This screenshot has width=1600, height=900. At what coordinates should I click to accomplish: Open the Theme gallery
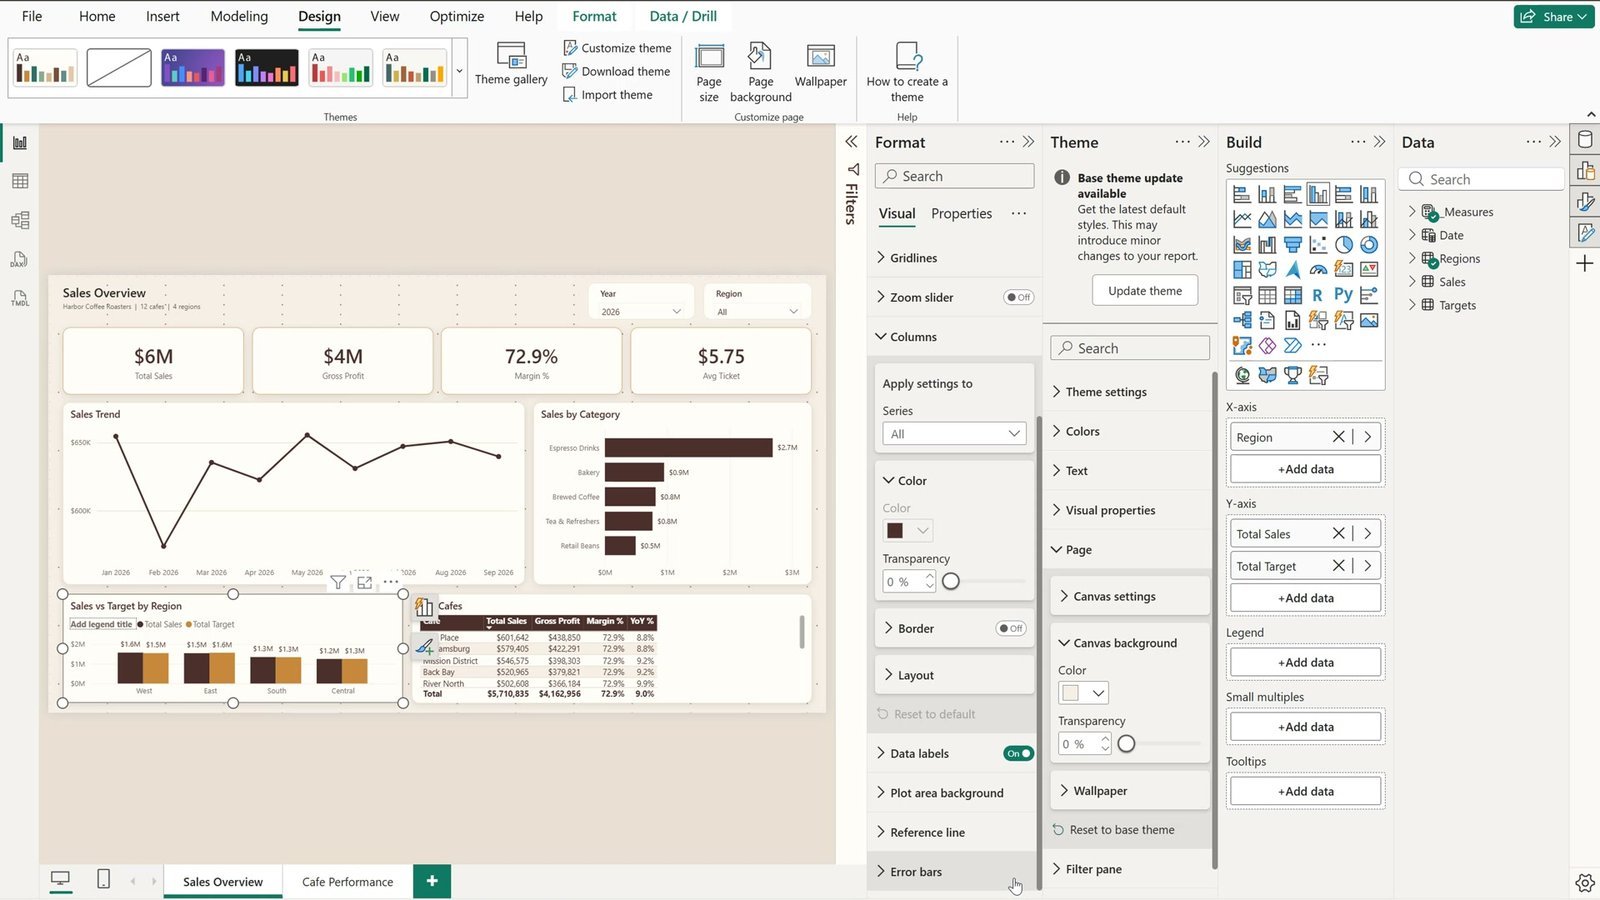tap(511, 64)
